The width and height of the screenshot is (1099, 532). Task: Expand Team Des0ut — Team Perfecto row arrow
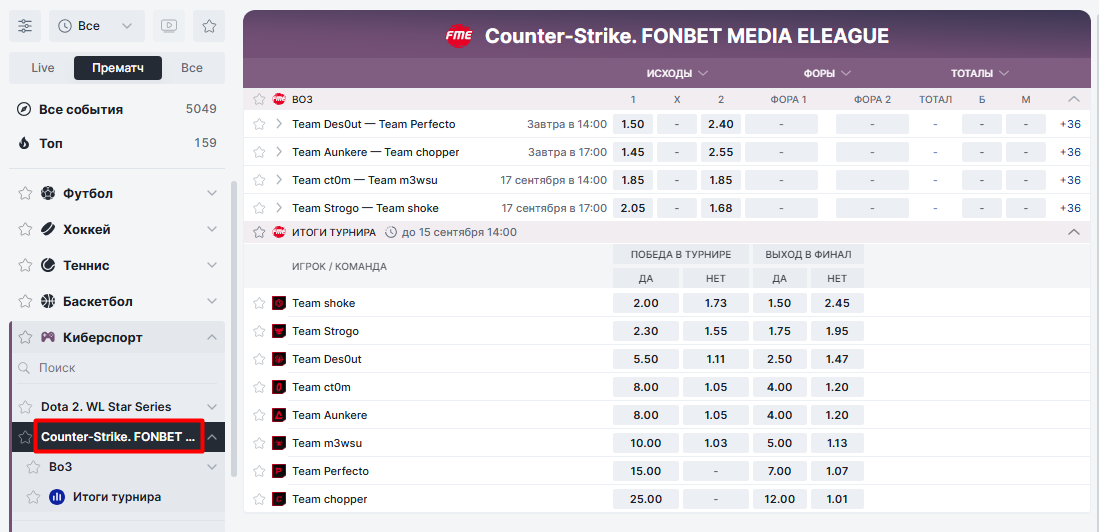[x=279, y=124]
